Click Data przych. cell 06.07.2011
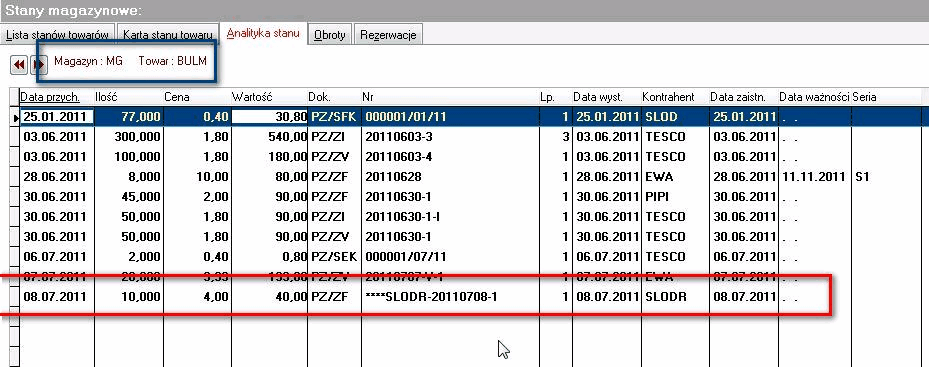This screenshot has height=367, width=929. tap(56, 257)
